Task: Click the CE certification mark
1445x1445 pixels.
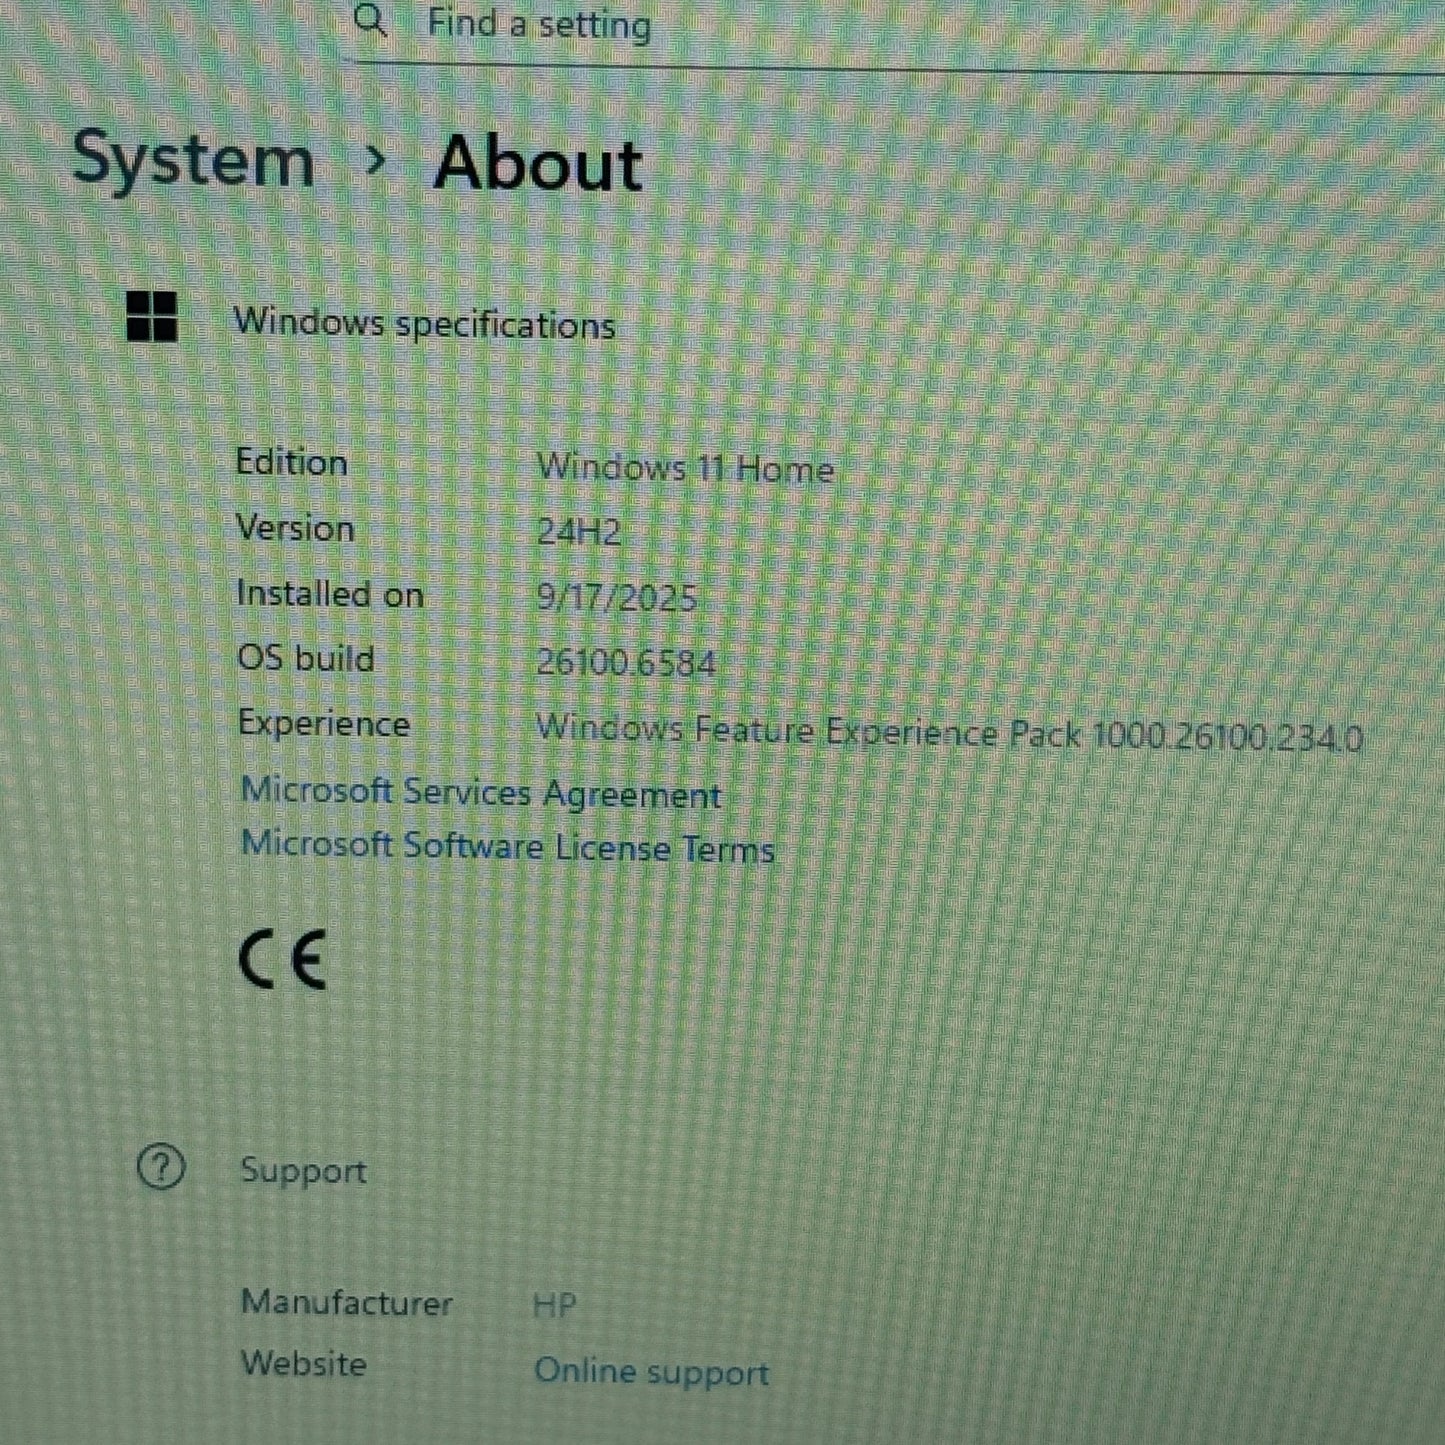Action: pyautogui.click(x=283, y=960)
